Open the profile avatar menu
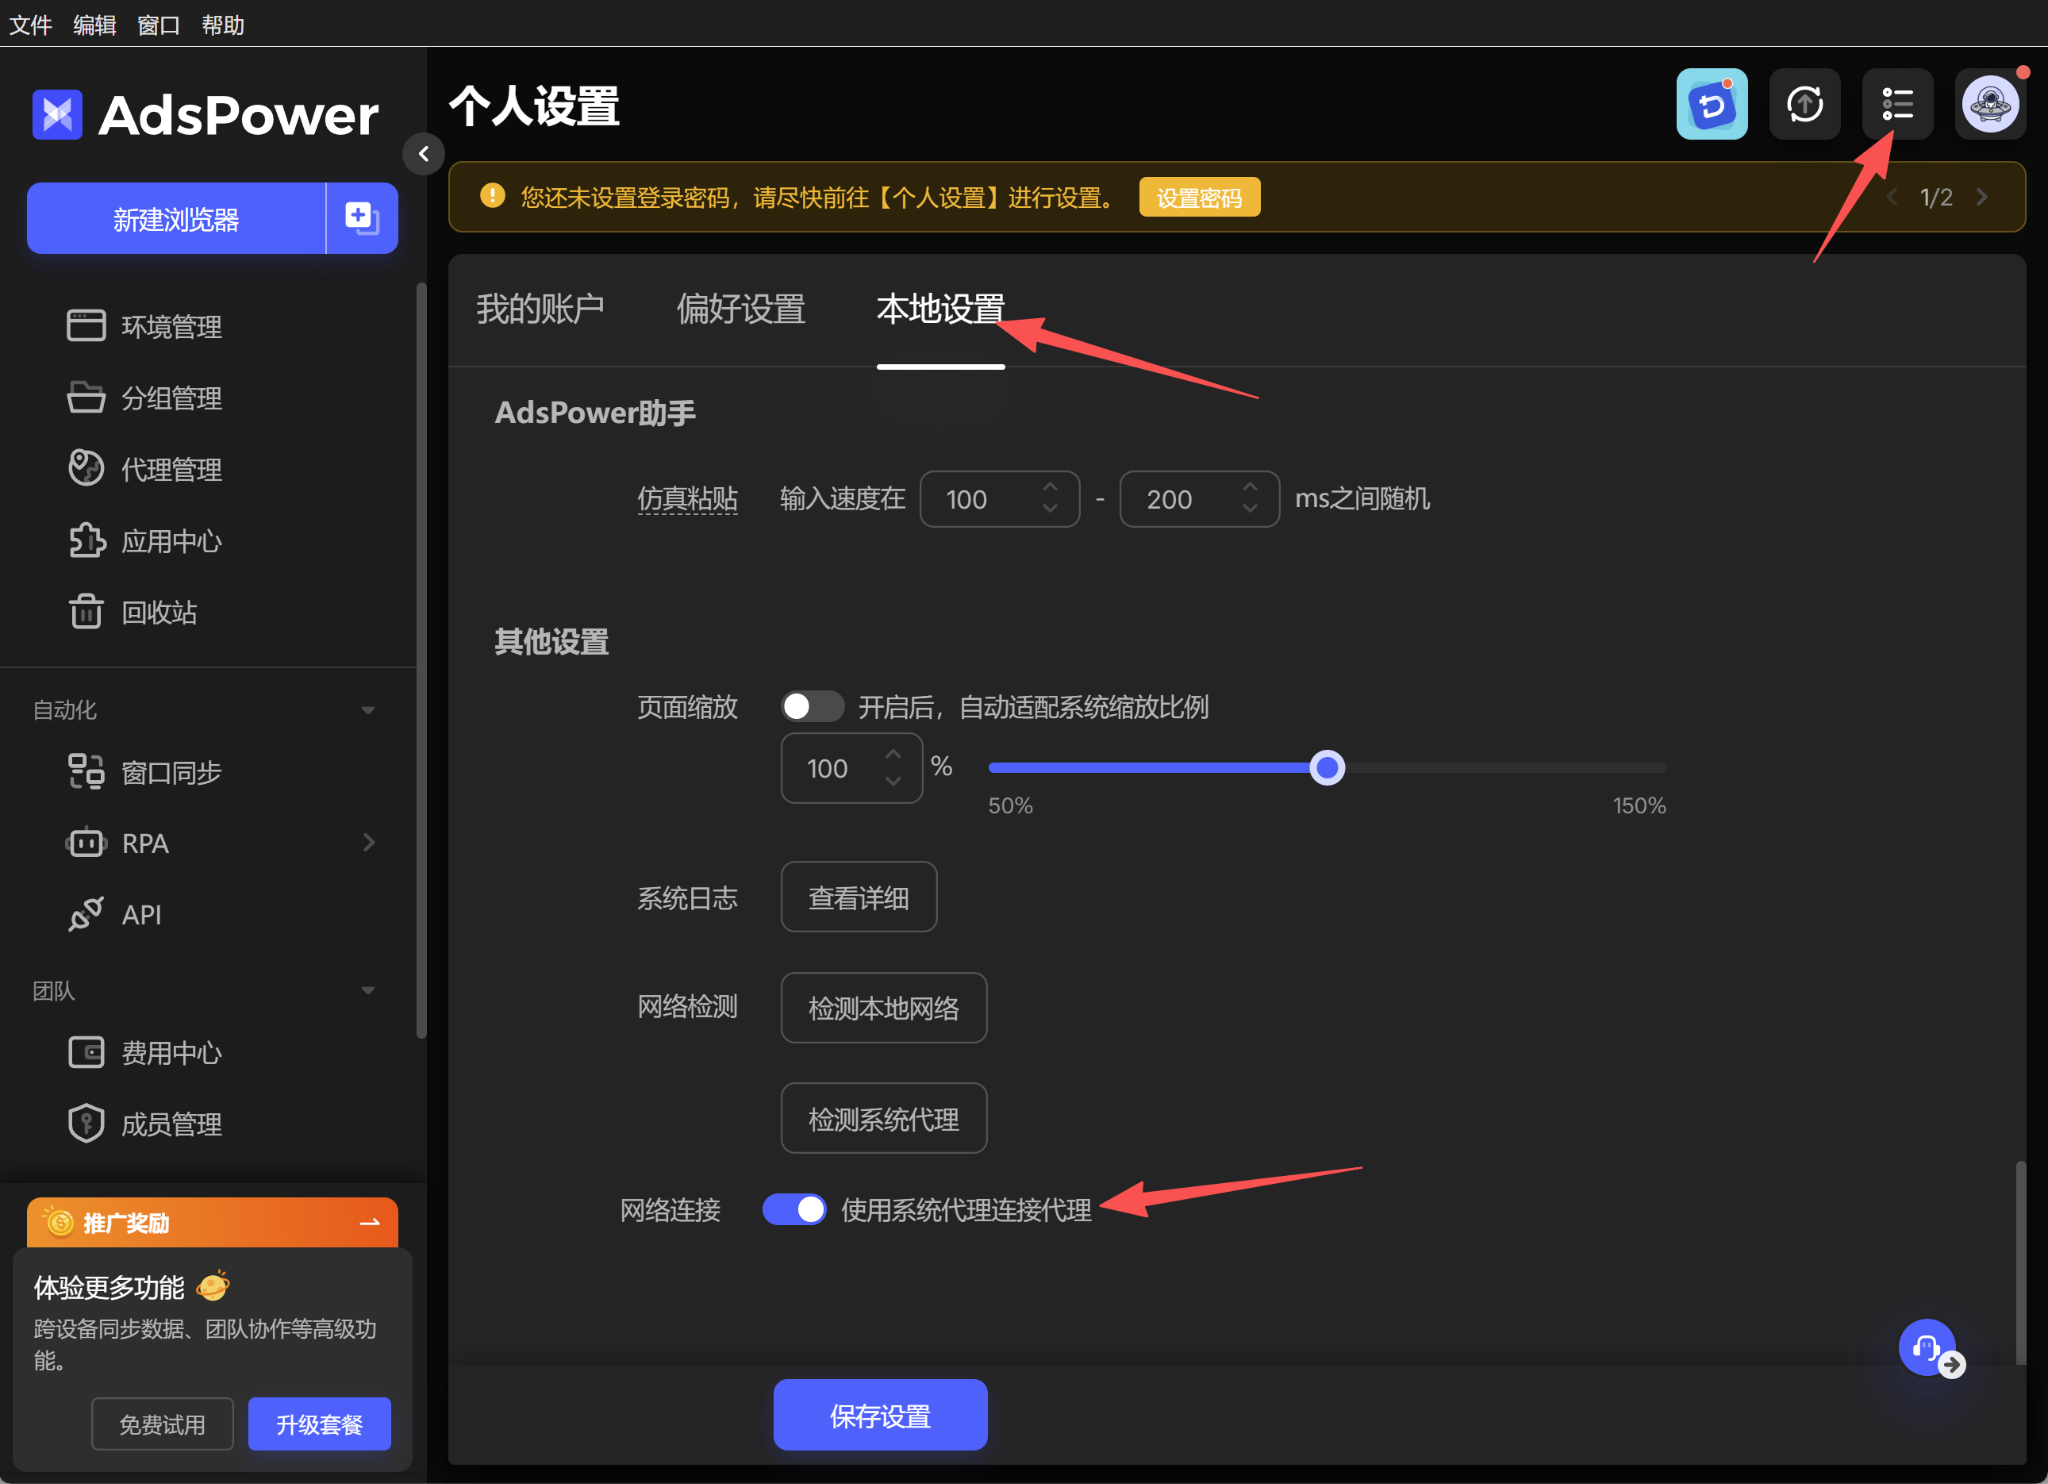 [x=1989, y=103]
